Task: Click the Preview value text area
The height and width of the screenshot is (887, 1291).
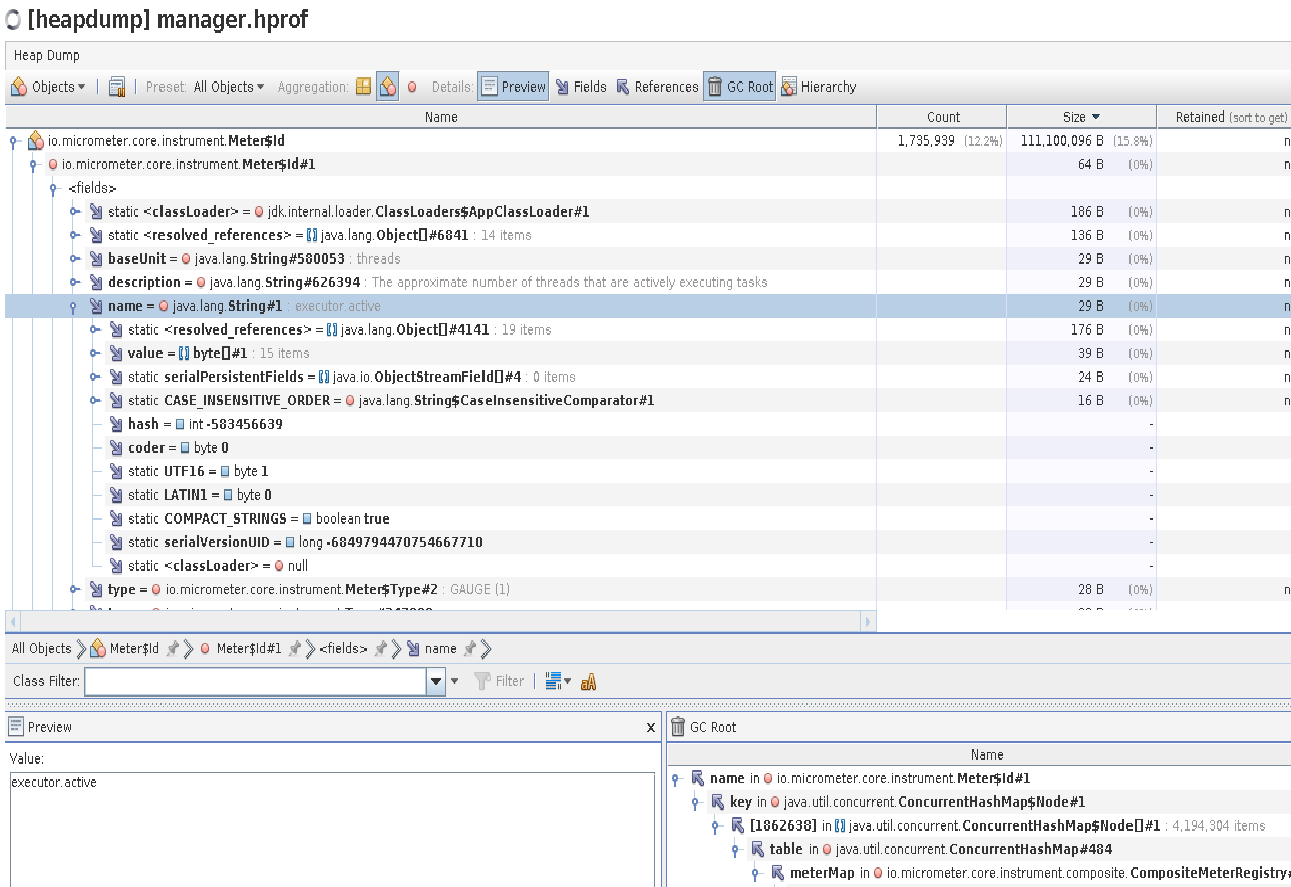Action: click(331, 829)
